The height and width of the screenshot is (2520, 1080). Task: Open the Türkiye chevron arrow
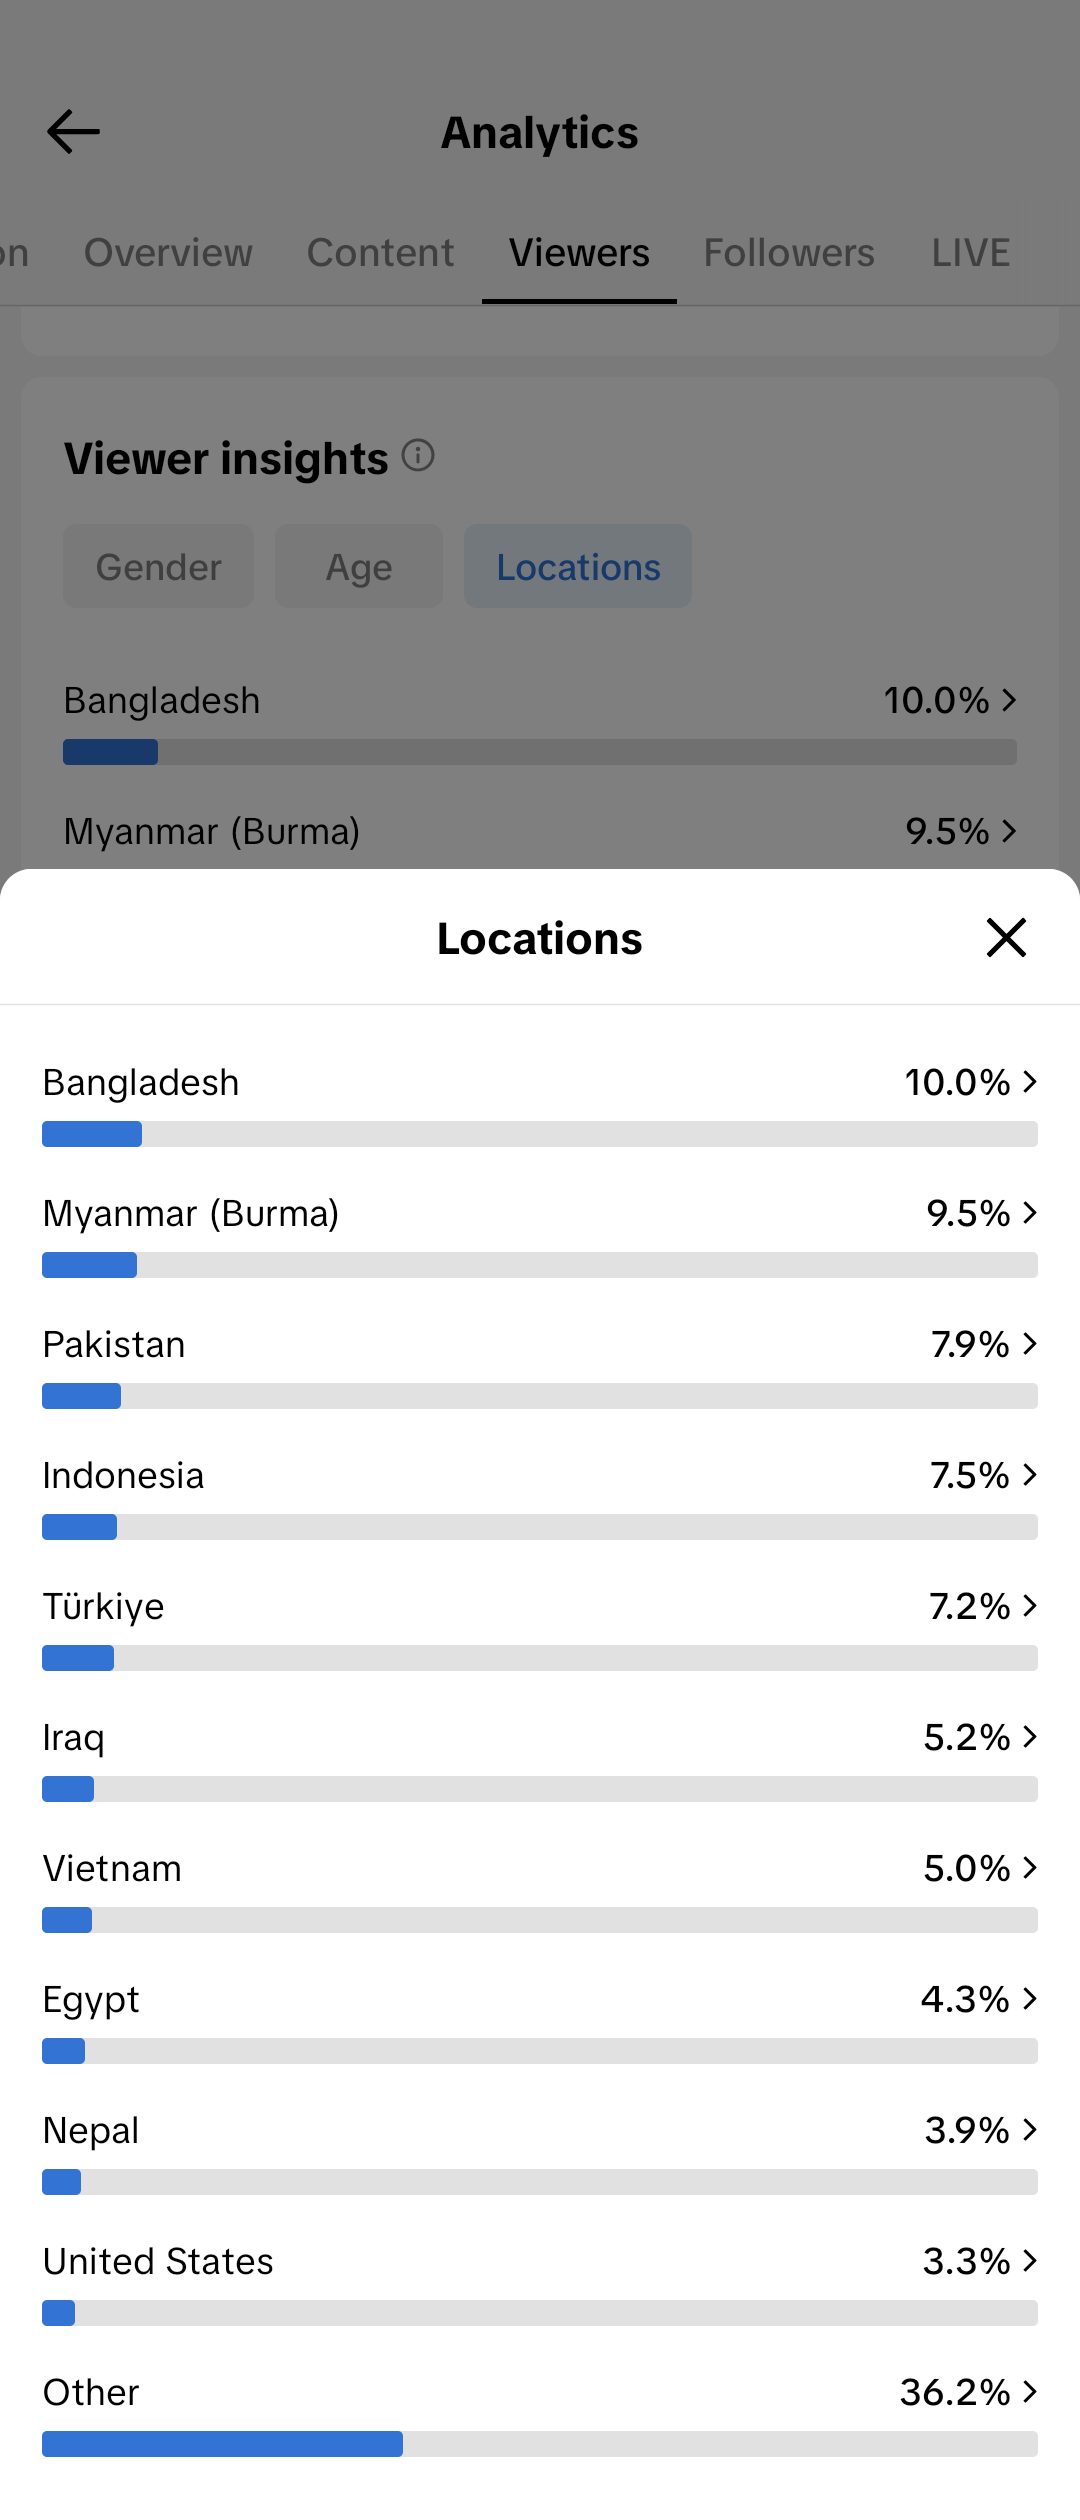tap(1030, 1606)
